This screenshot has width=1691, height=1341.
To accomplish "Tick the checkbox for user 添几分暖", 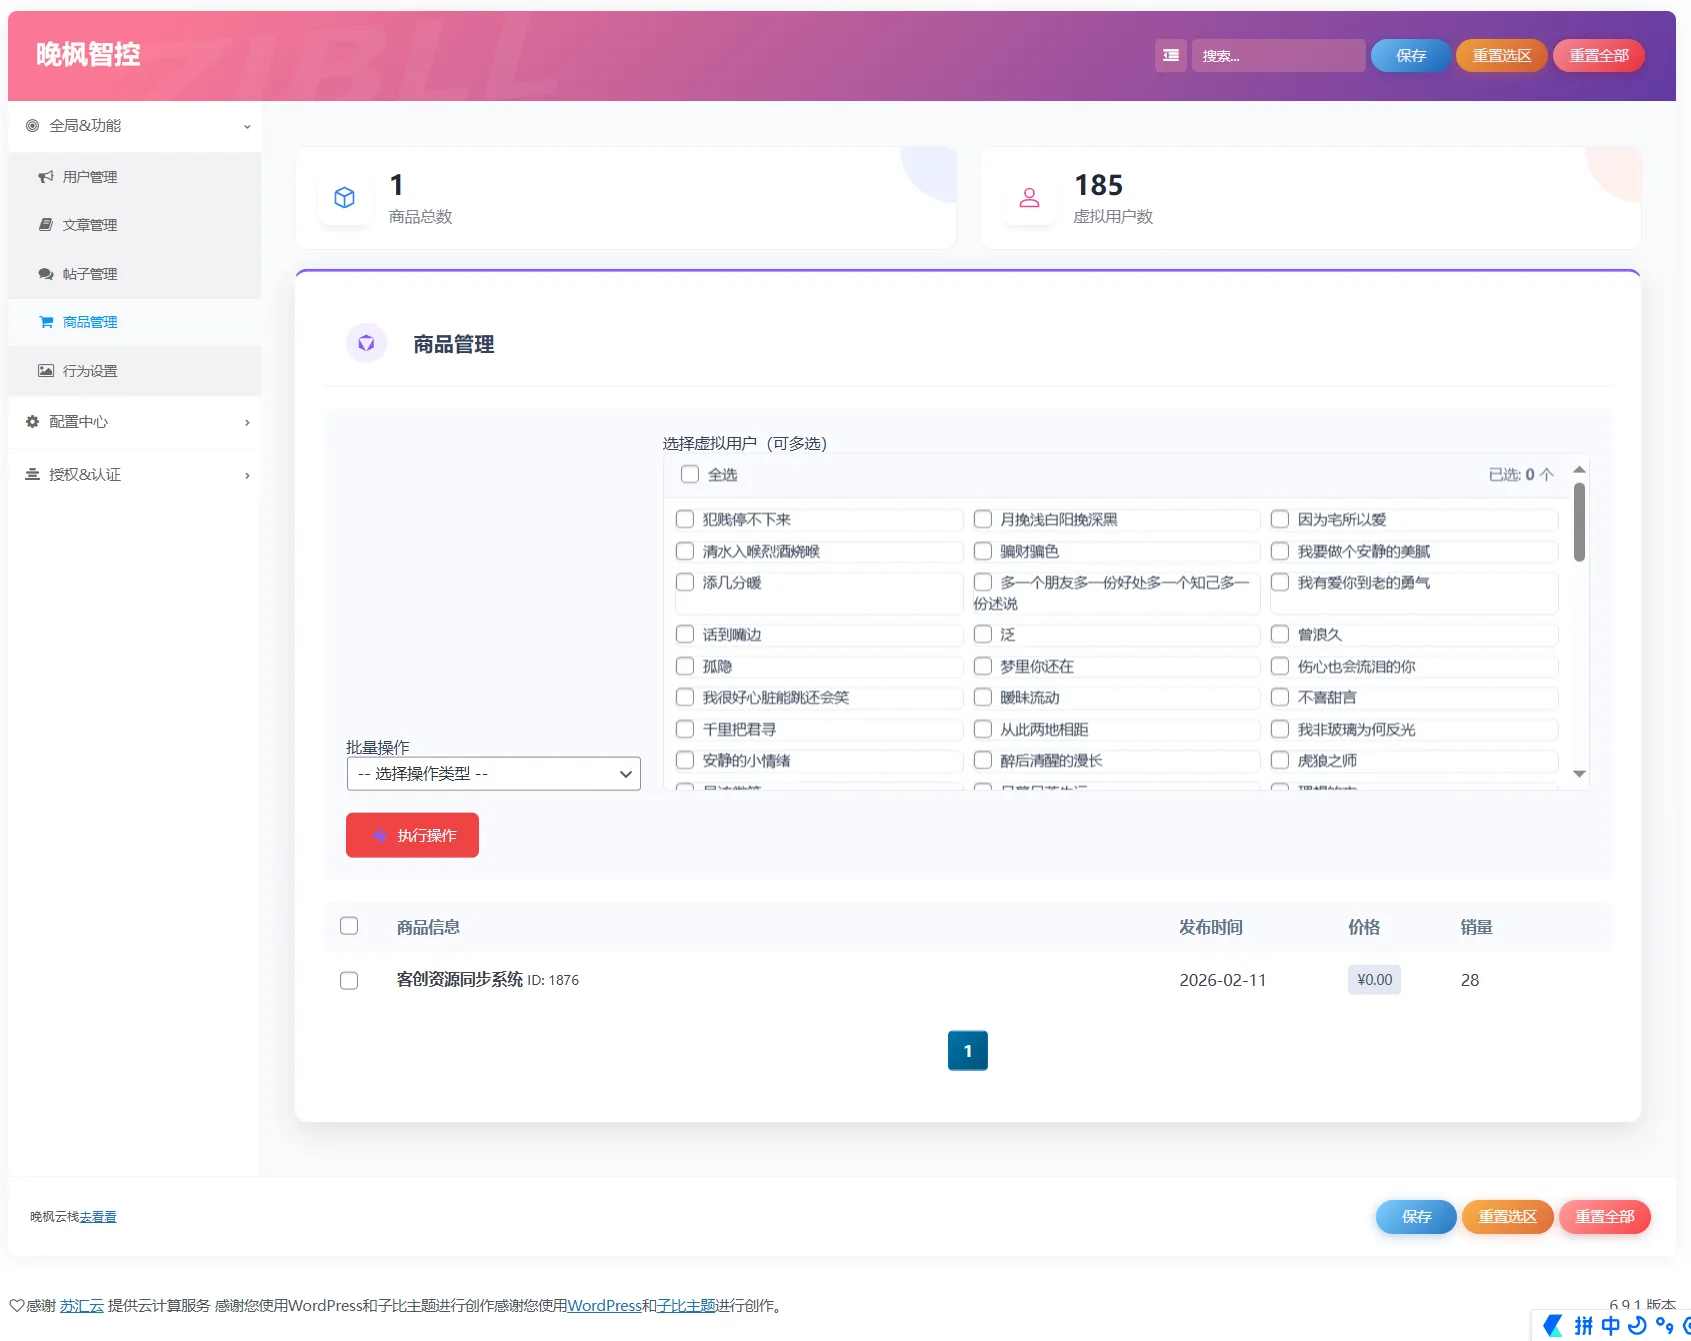I will click(x=685, y=582).
